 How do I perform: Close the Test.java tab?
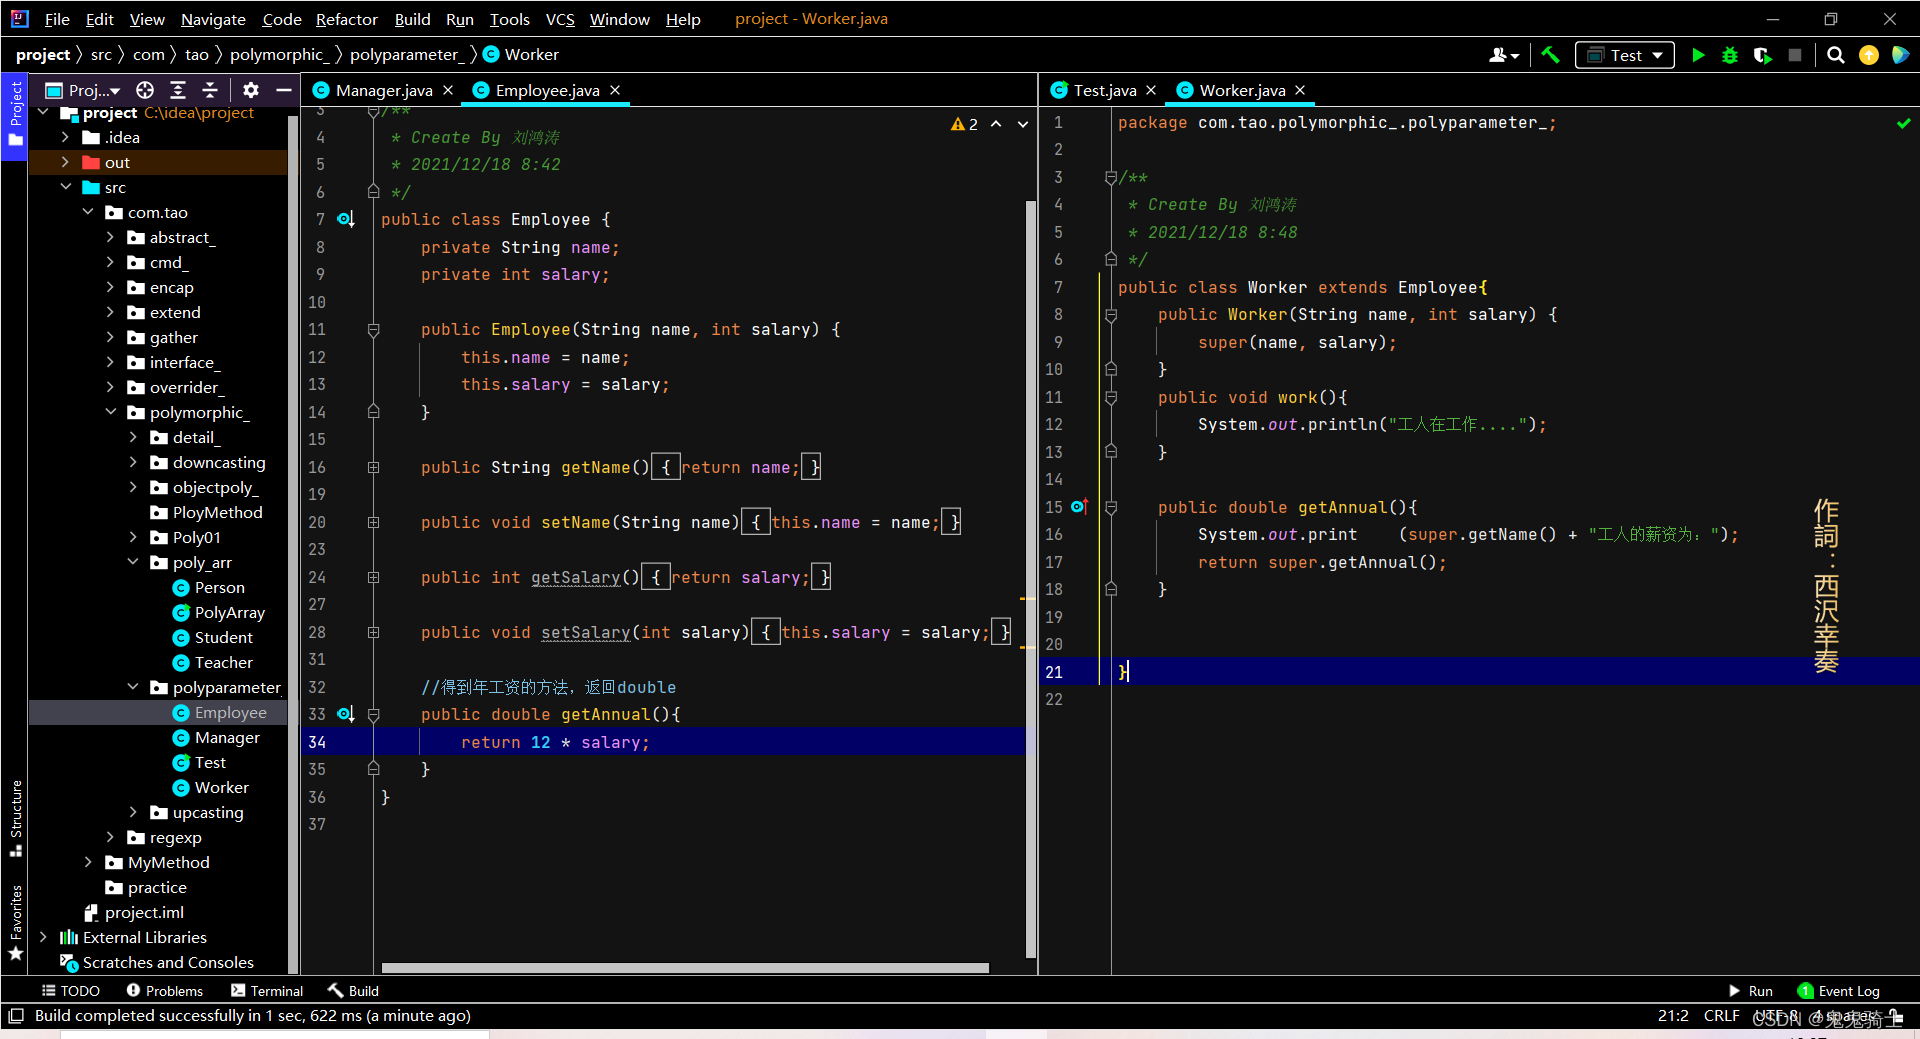[x=1151, y=90]
